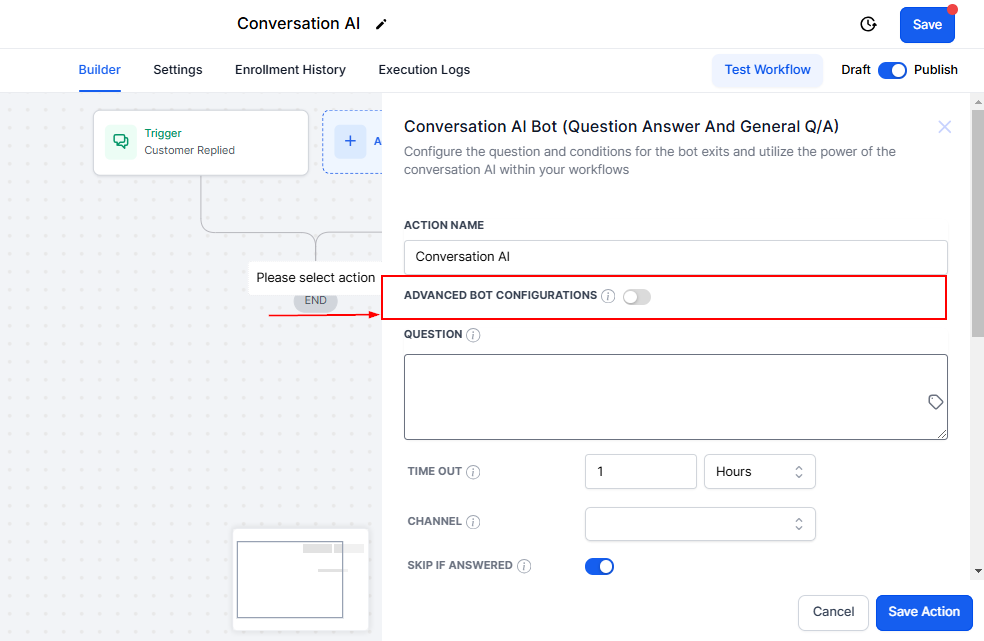The height and width of the screenshot is (641, 984).
Task: Close the Conversation AI Bot panel
Action: [944, 127]
